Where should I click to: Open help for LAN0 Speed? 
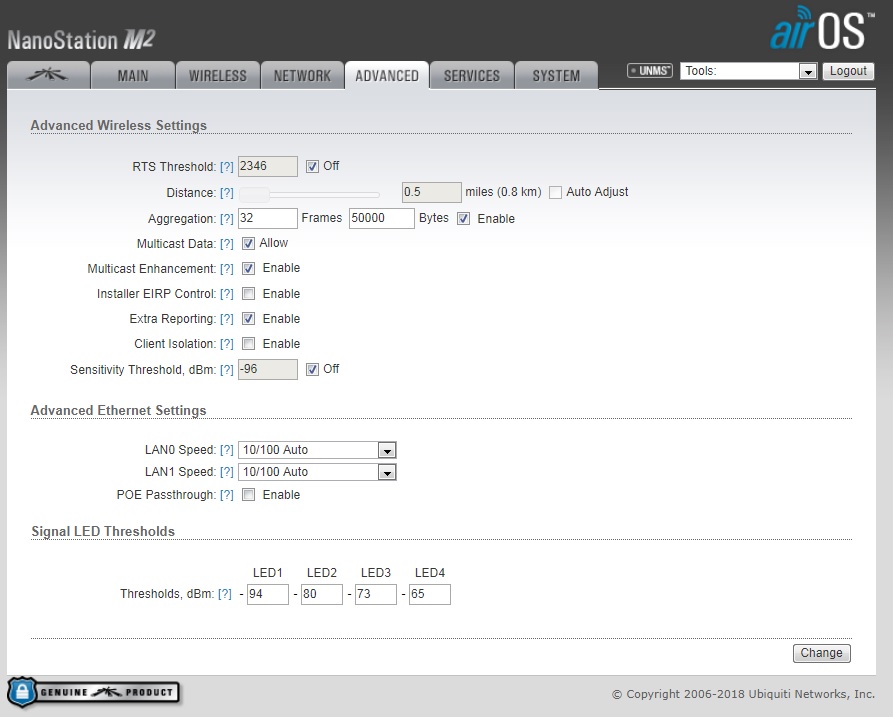[x=227, y=450]
